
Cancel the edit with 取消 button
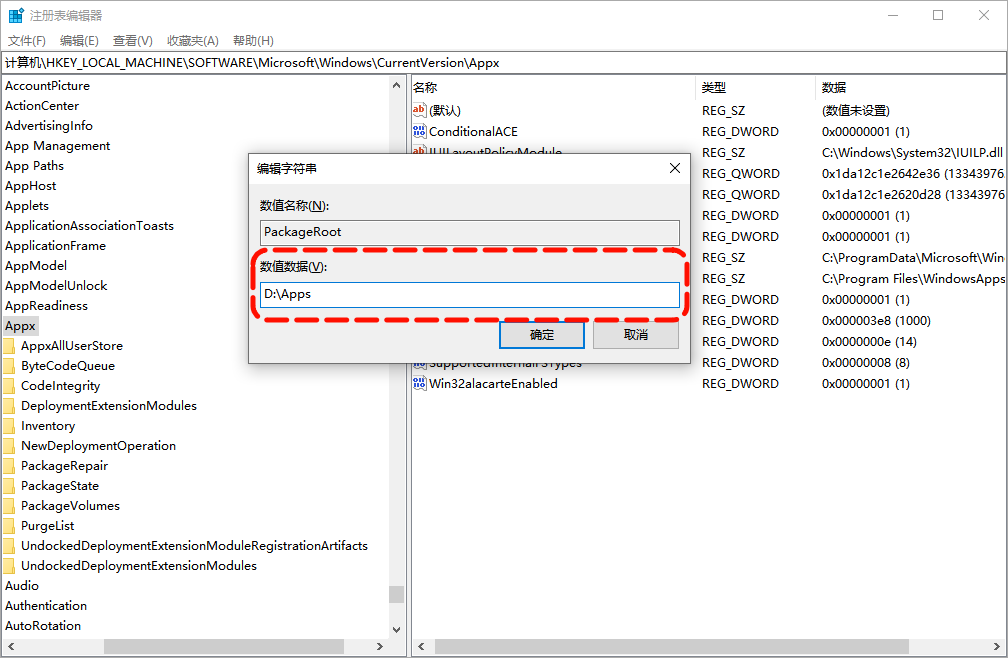coord(636,335)
